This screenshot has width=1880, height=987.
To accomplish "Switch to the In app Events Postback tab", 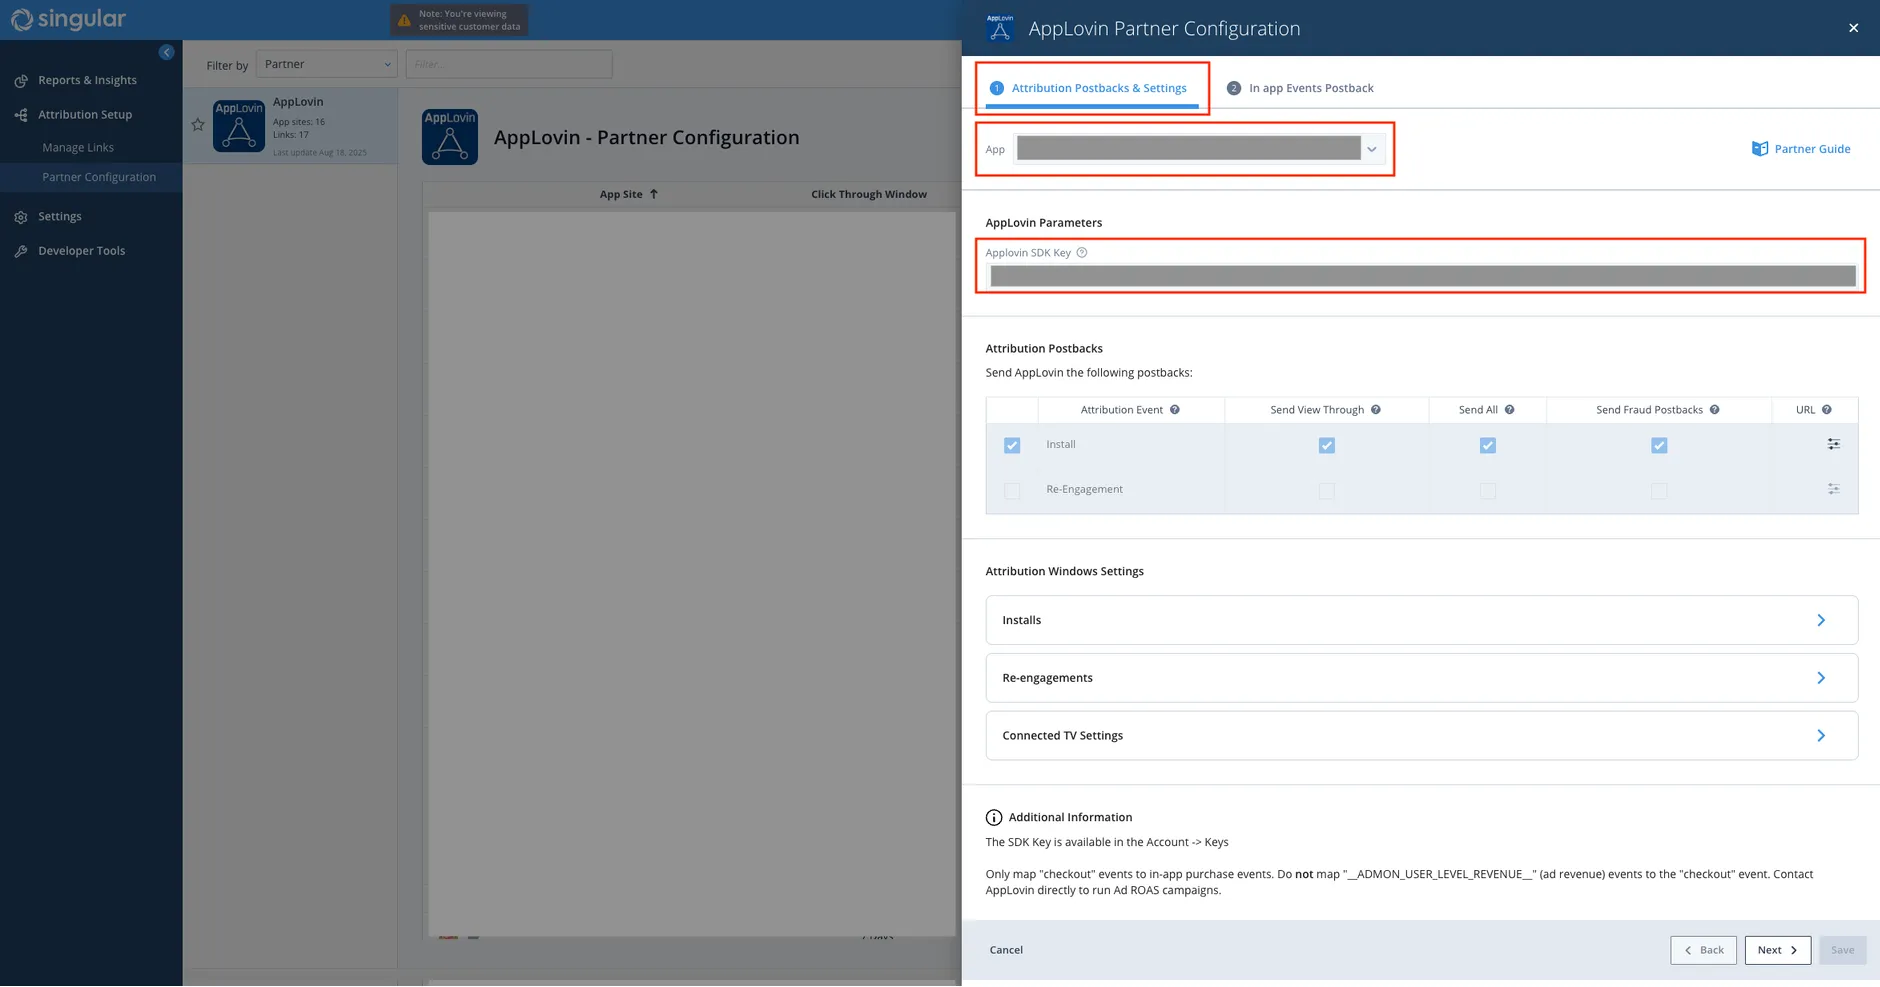I will [1311, 88].
